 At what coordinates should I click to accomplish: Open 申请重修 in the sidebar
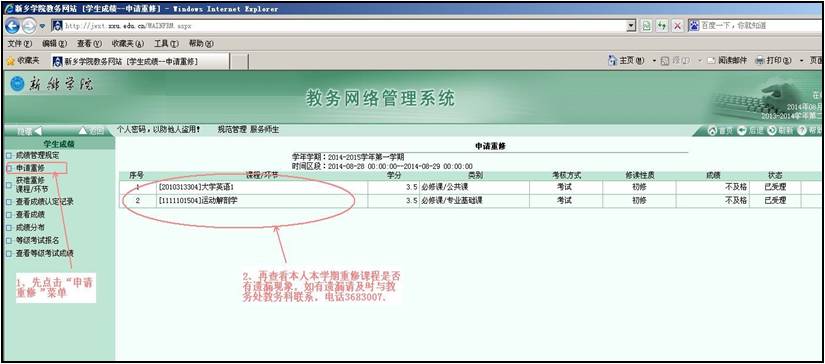(x=30, y=168)
